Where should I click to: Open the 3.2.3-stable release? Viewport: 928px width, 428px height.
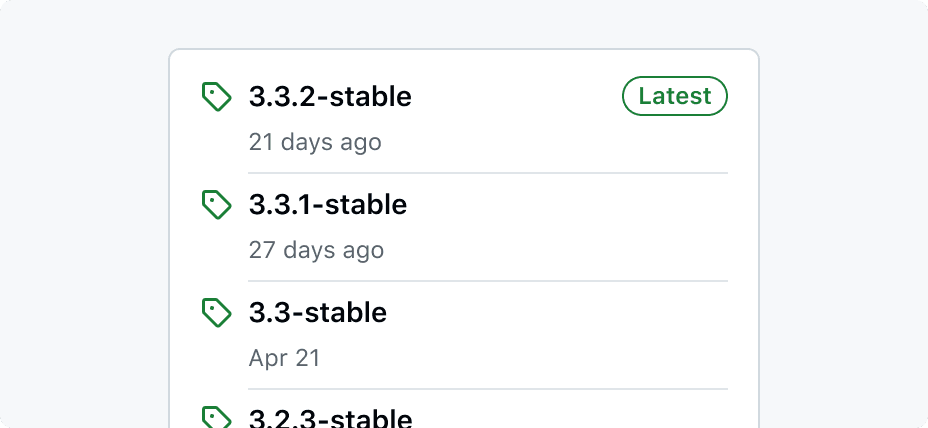click(330, 419)
